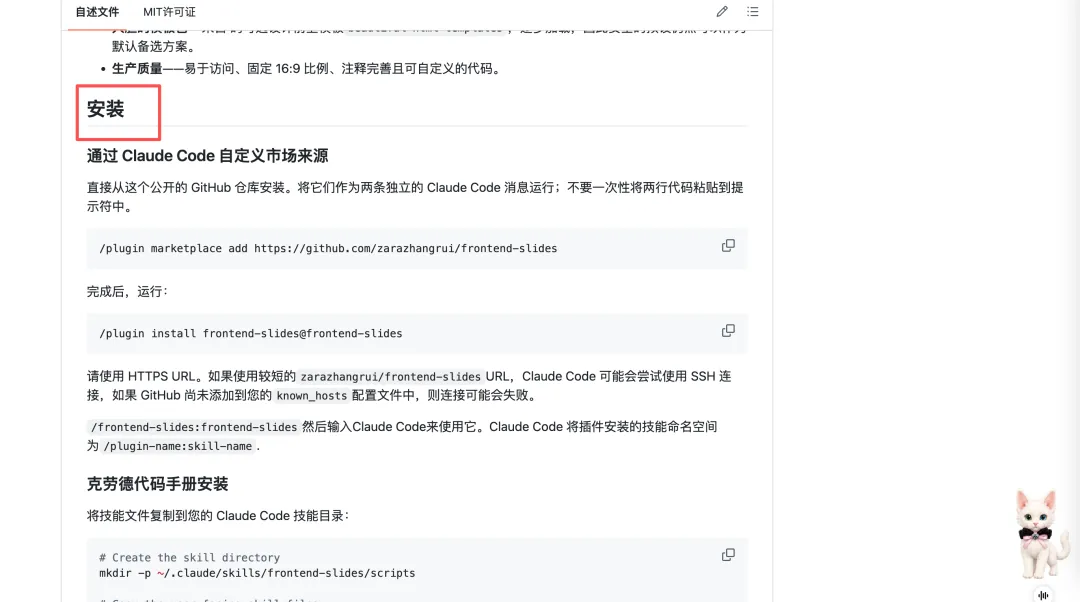Copy the plugin install frontend-slides command
The height and width of the screenshot is (602, 1080).
tap(728, 331)
